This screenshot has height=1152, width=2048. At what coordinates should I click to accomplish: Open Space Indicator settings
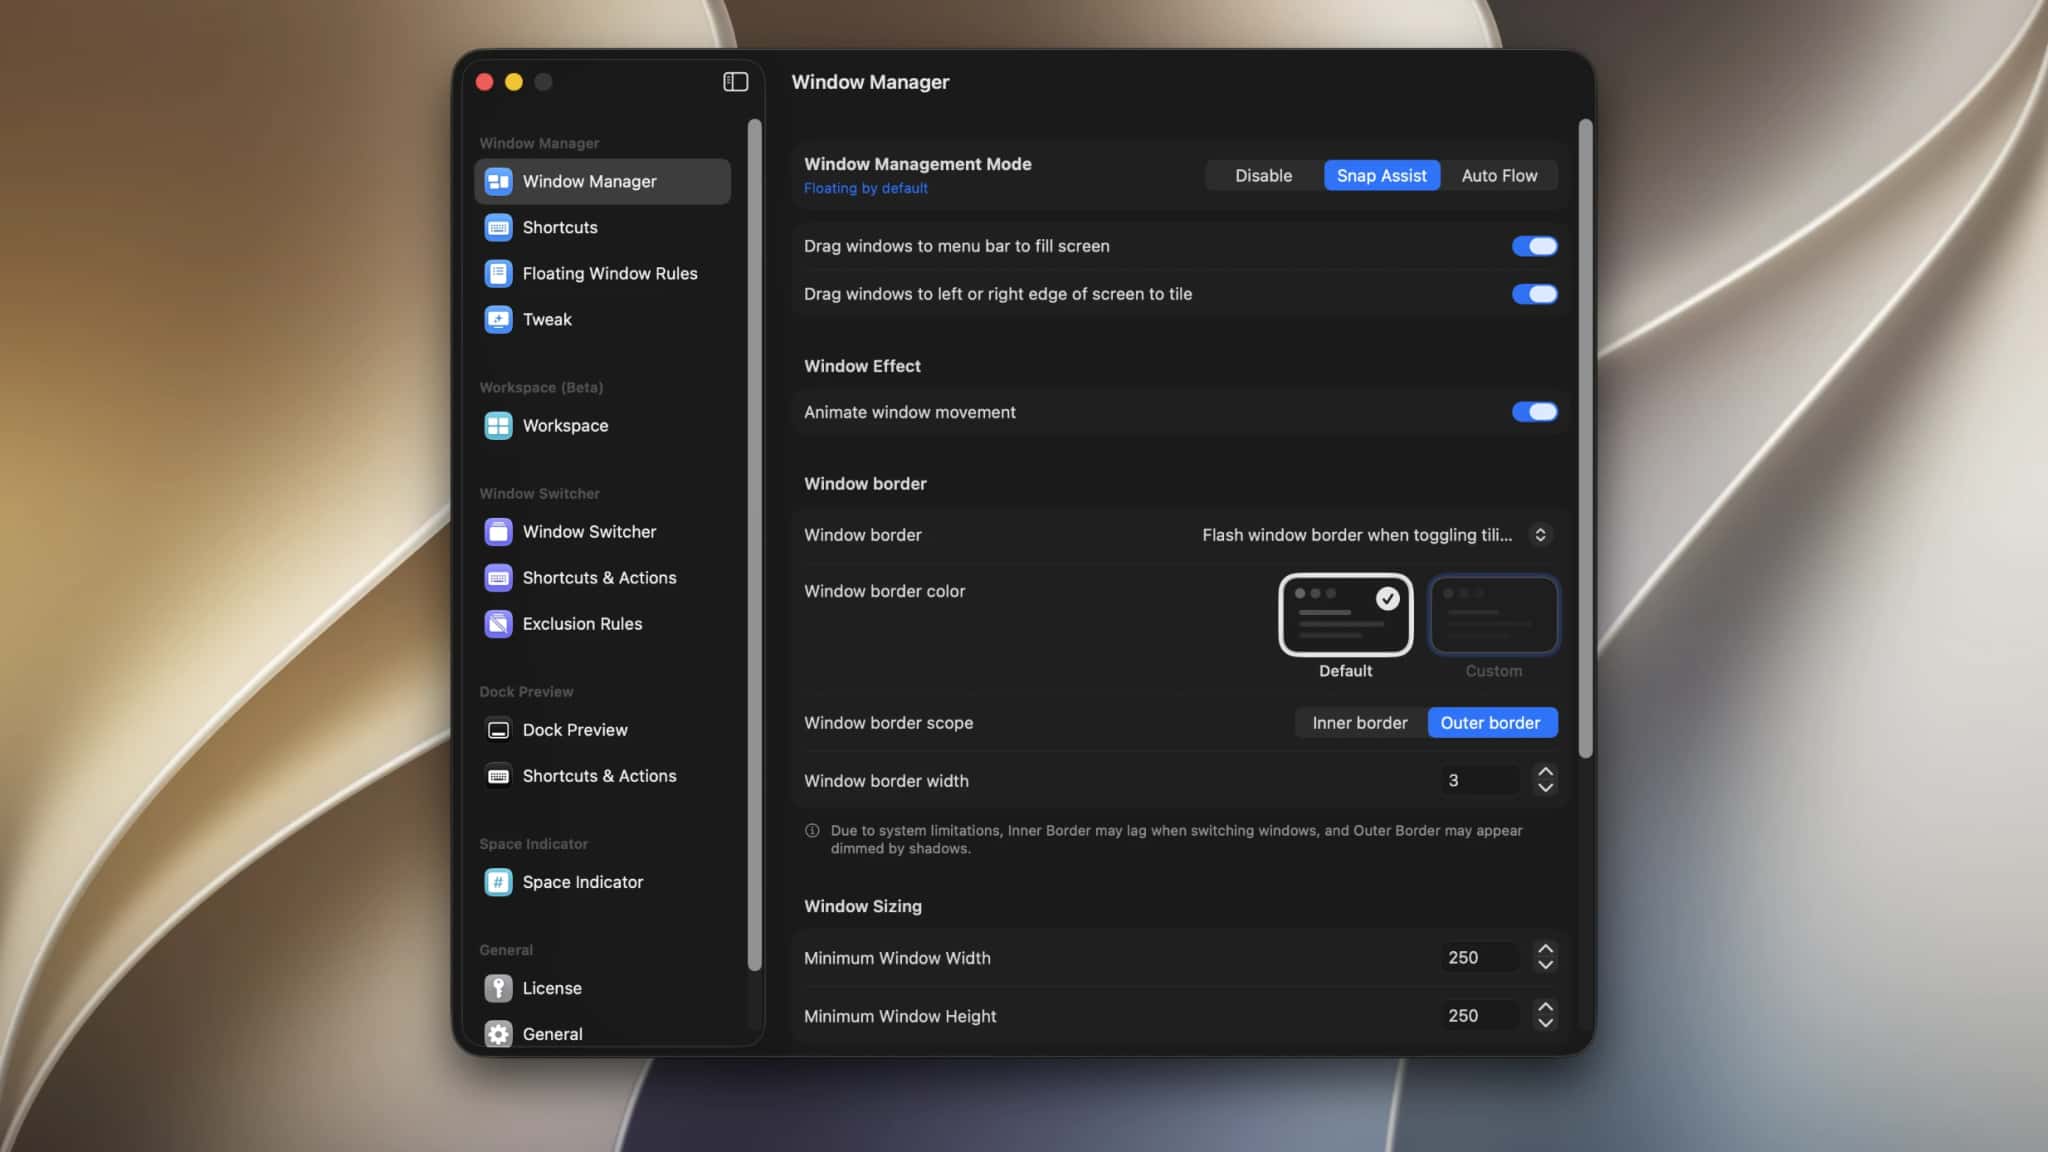[x=602, y=881]
